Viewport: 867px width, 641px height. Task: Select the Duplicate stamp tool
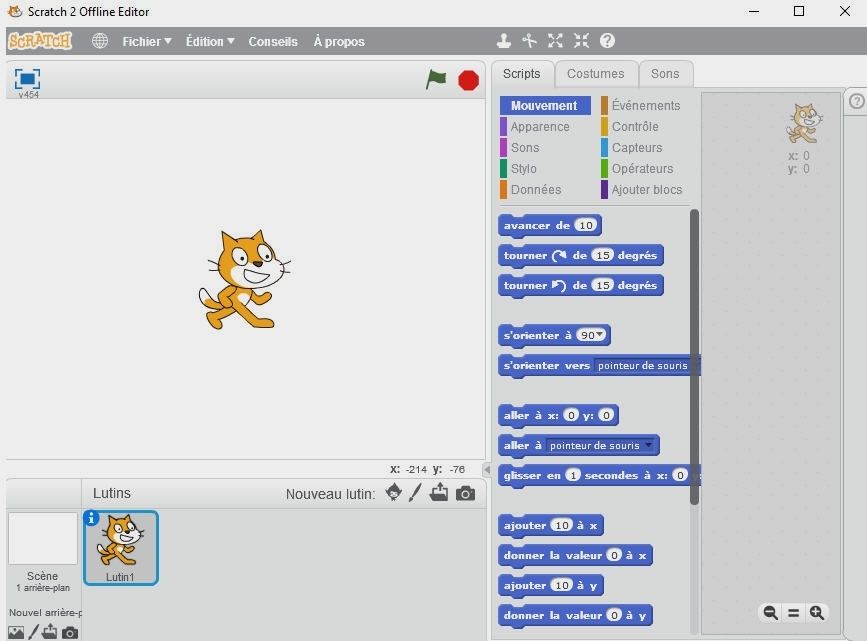tap(503, 40)
